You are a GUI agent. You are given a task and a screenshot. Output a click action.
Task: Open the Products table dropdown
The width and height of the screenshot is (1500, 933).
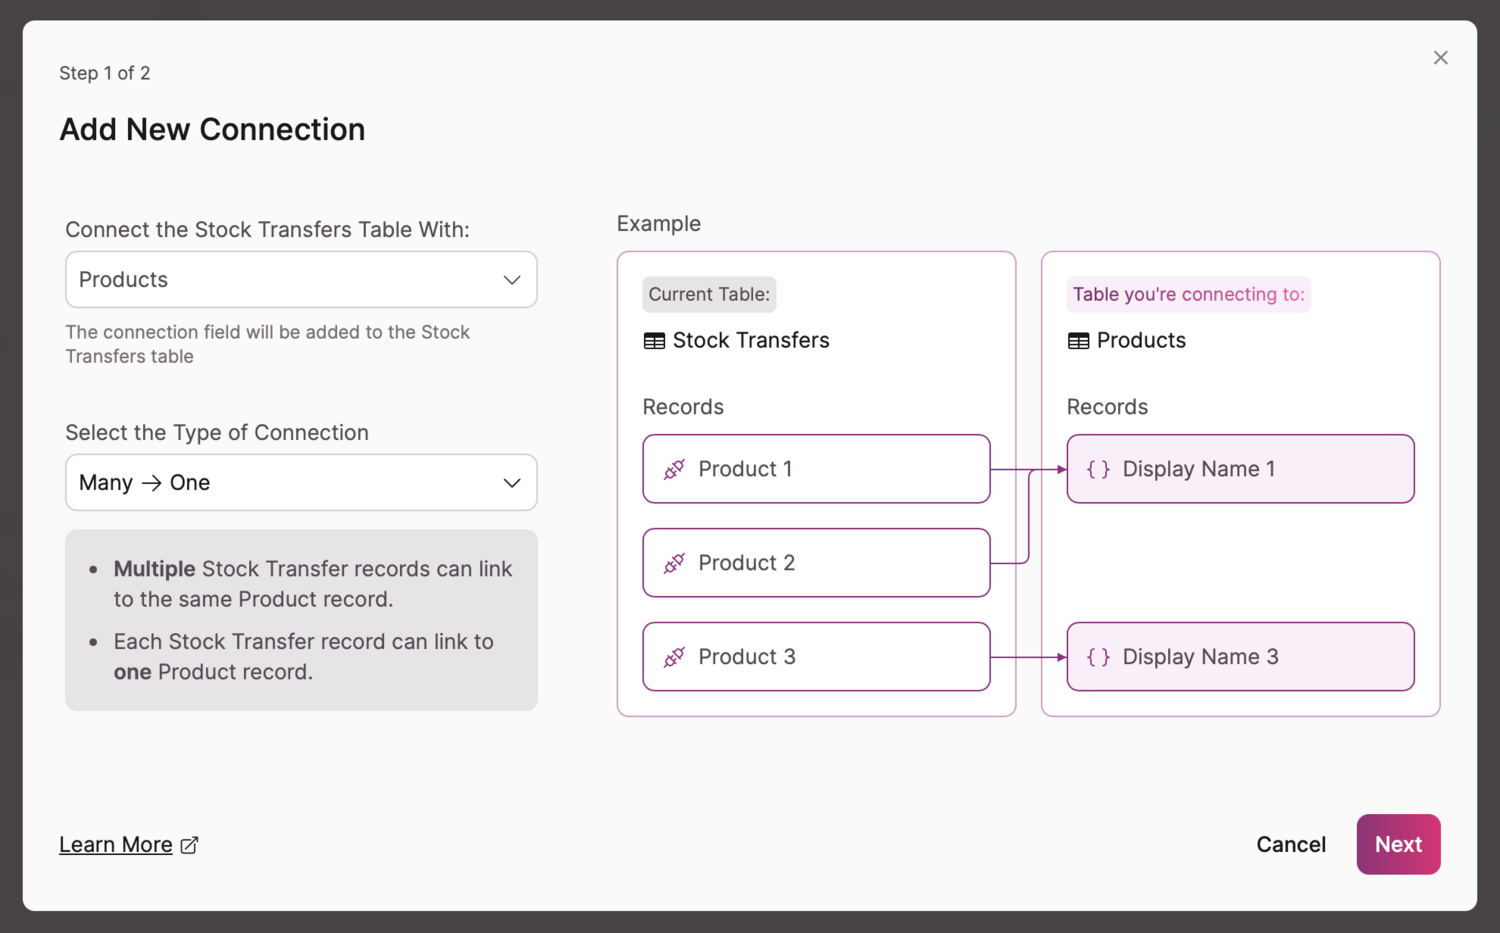300,280
